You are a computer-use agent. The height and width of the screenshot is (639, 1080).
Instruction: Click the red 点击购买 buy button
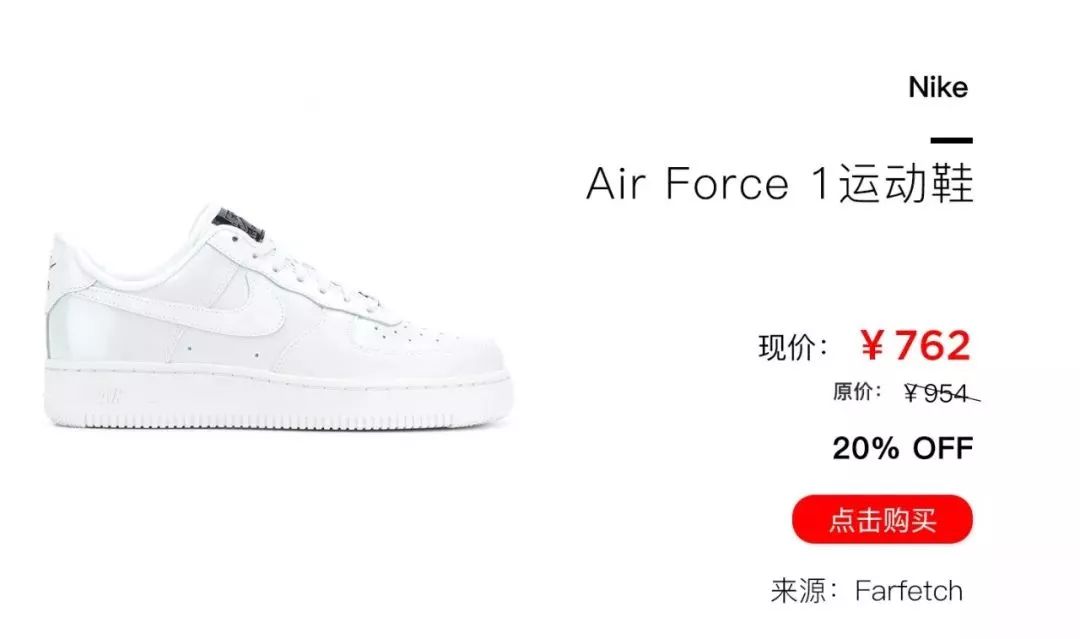pos(882,519)
